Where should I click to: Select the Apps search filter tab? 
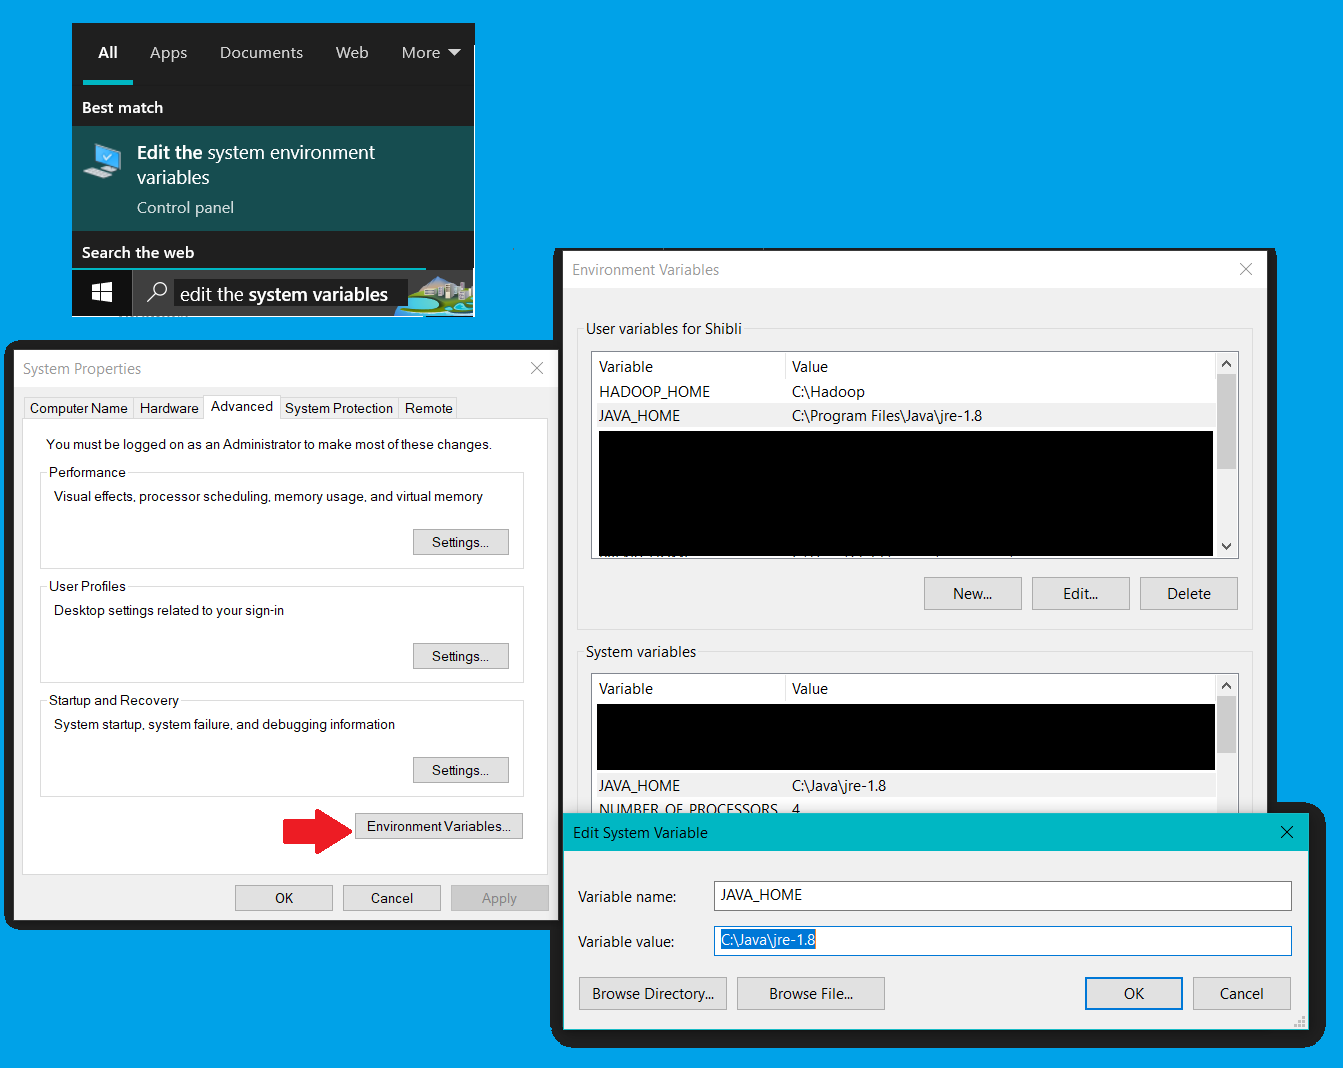(168, 53)
